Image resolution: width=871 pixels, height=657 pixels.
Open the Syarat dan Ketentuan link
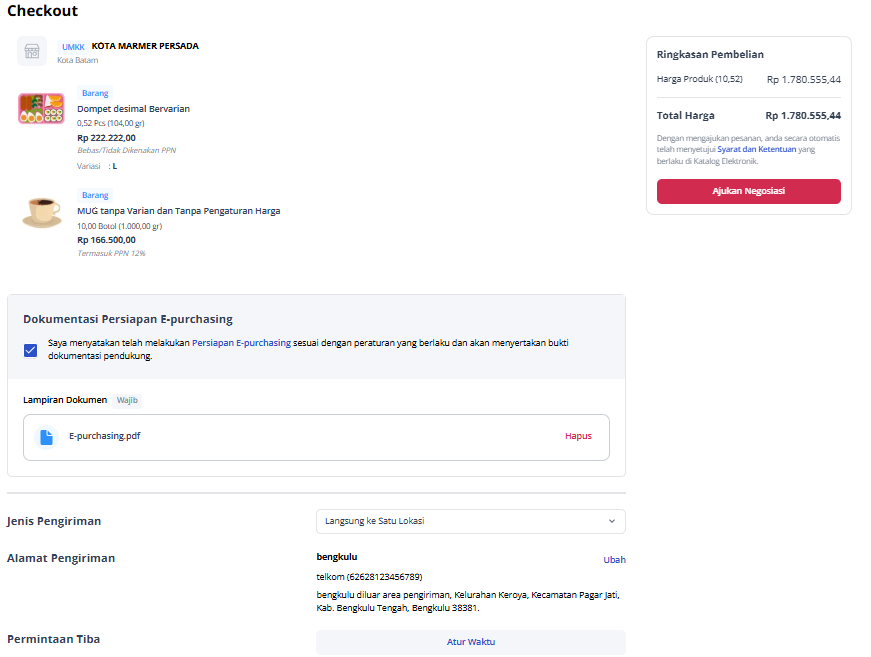[757, 149]
